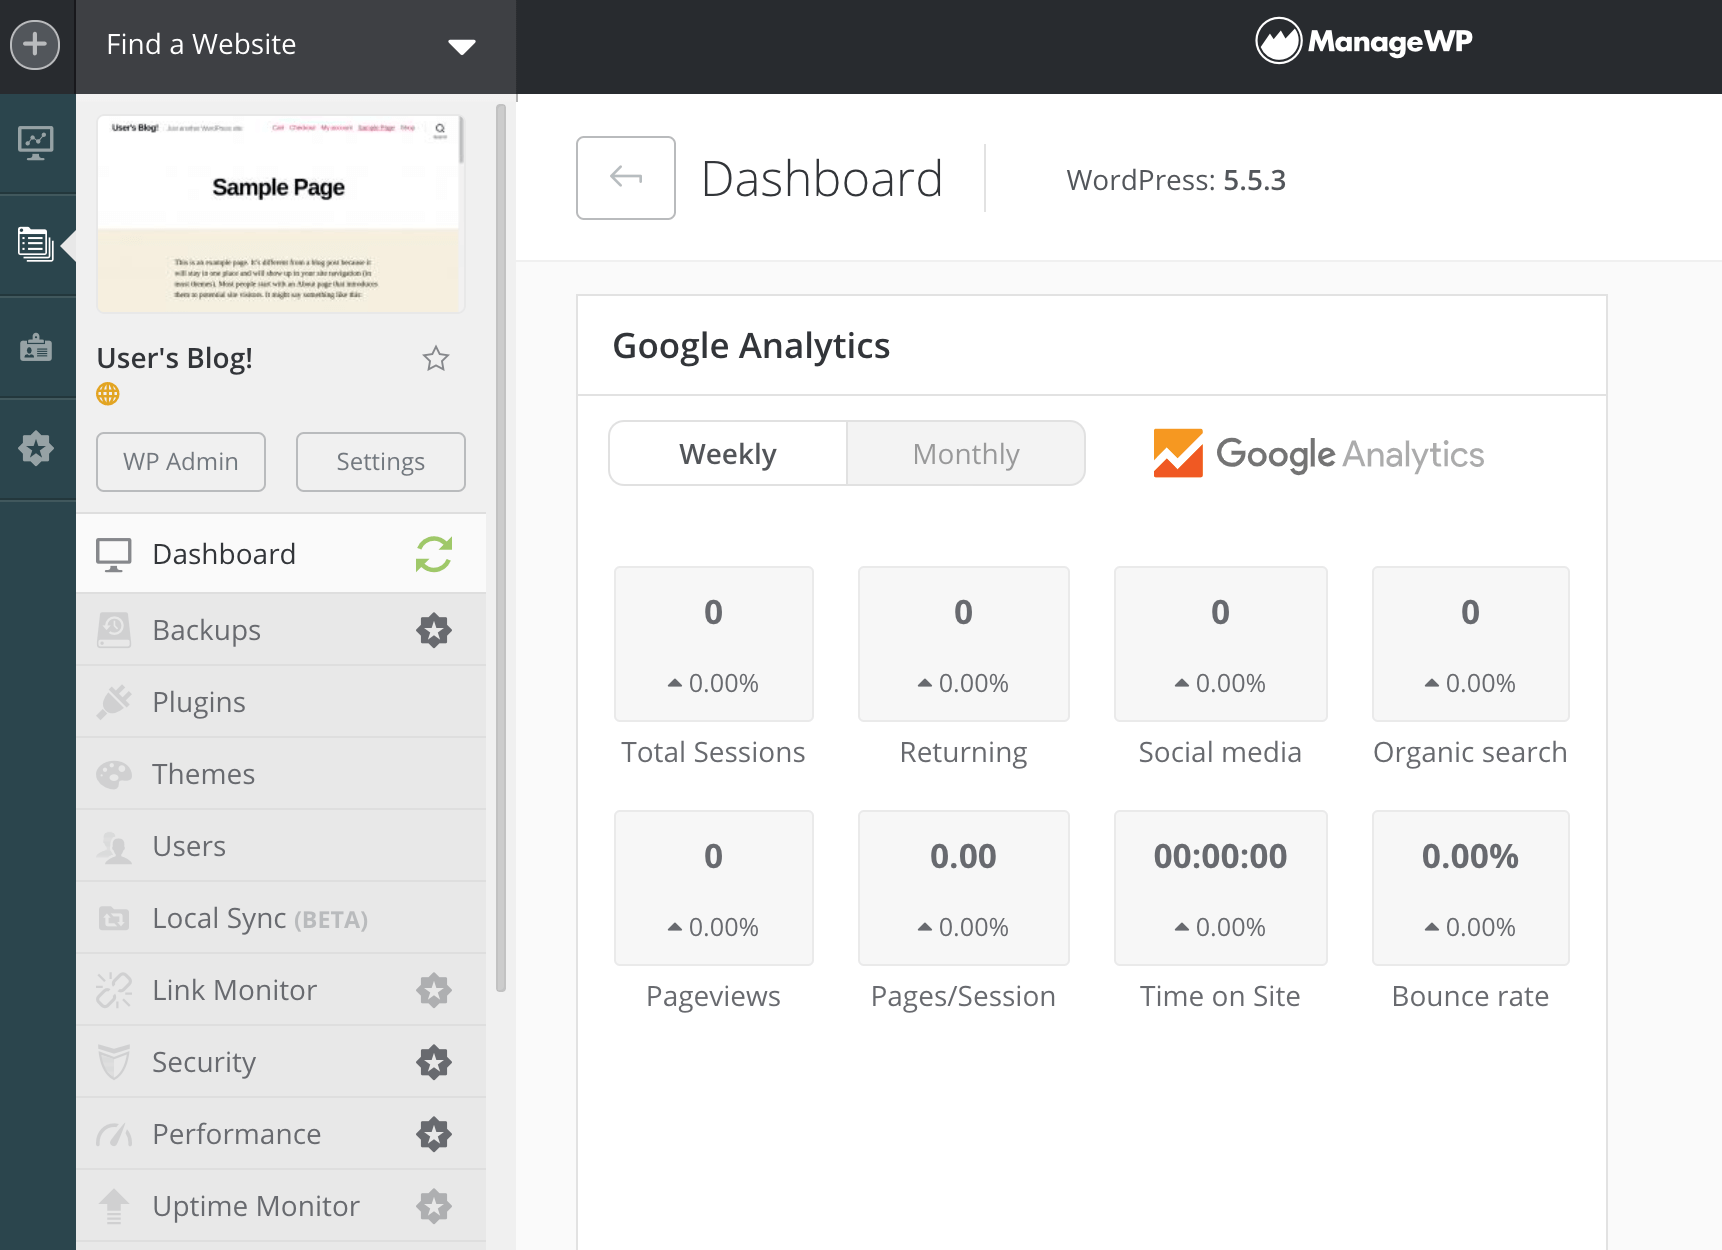This screenshot has height=1250, width=1722.
Task: Open the clients briefcase icon in left rail
Action: [36, 348]
